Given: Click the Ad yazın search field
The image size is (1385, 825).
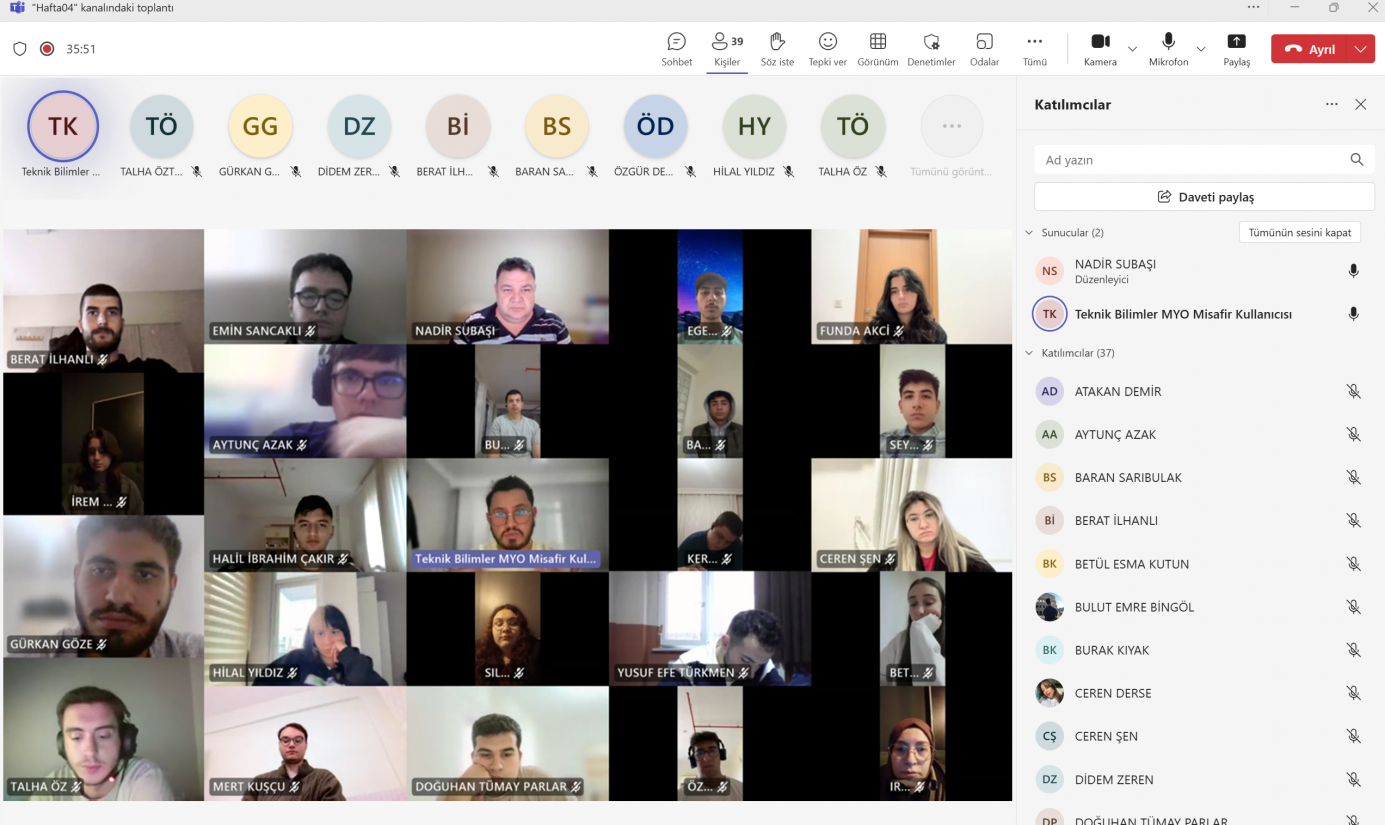Looking at the screenshot, I should coord(1190,160).
